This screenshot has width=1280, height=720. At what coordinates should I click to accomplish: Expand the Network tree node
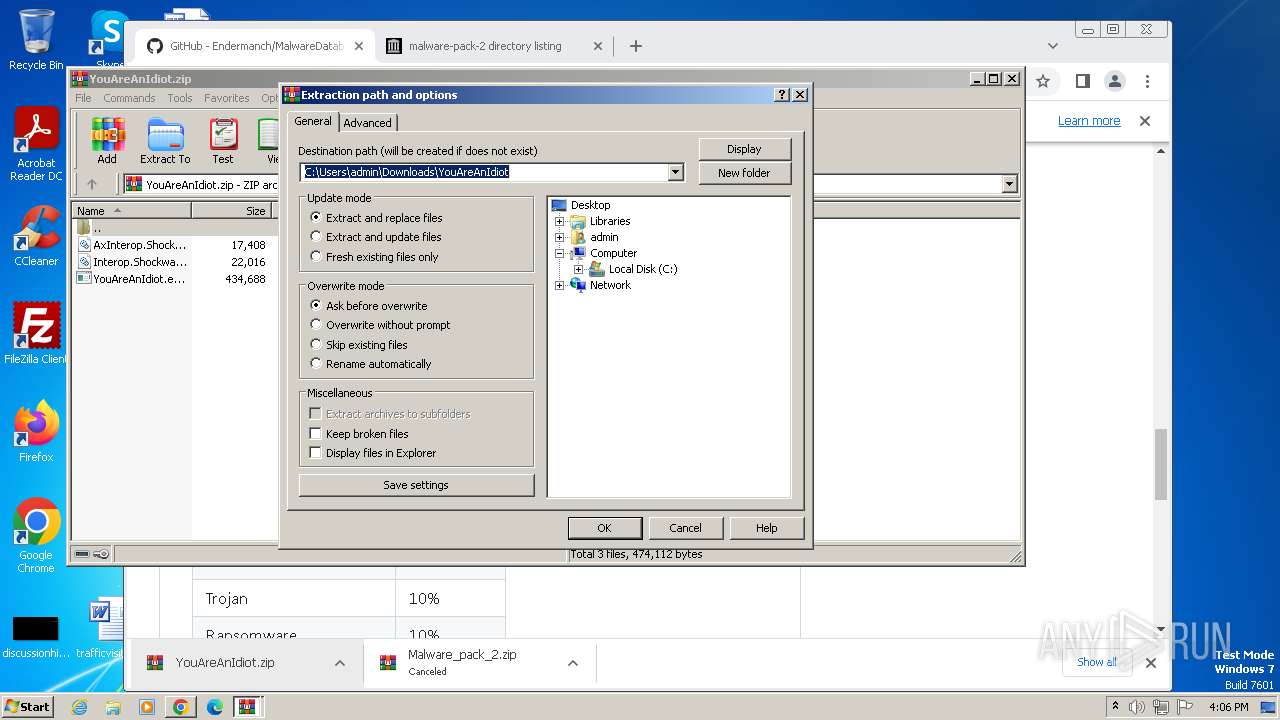point(559,285)
